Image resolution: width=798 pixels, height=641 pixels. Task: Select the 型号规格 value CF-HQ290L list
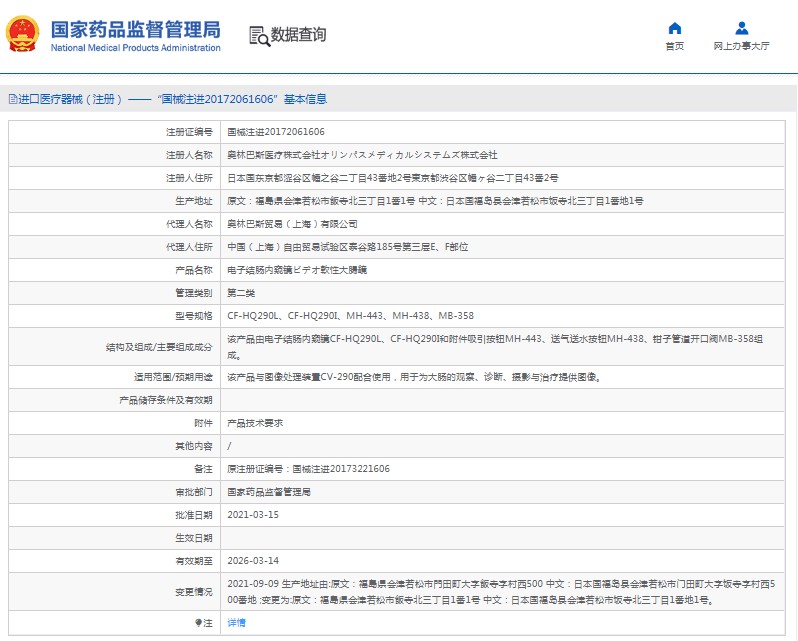(350, 316)
